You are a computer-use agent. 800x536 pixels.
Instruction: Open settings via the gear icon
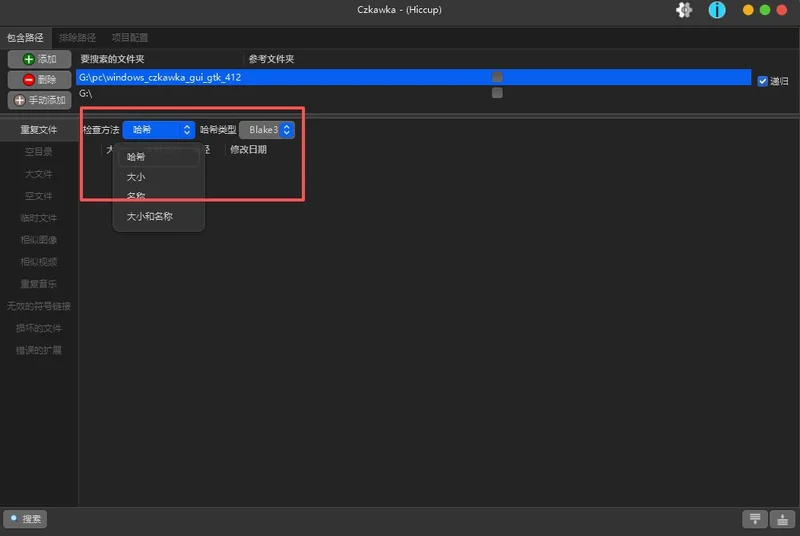point(684,10)
